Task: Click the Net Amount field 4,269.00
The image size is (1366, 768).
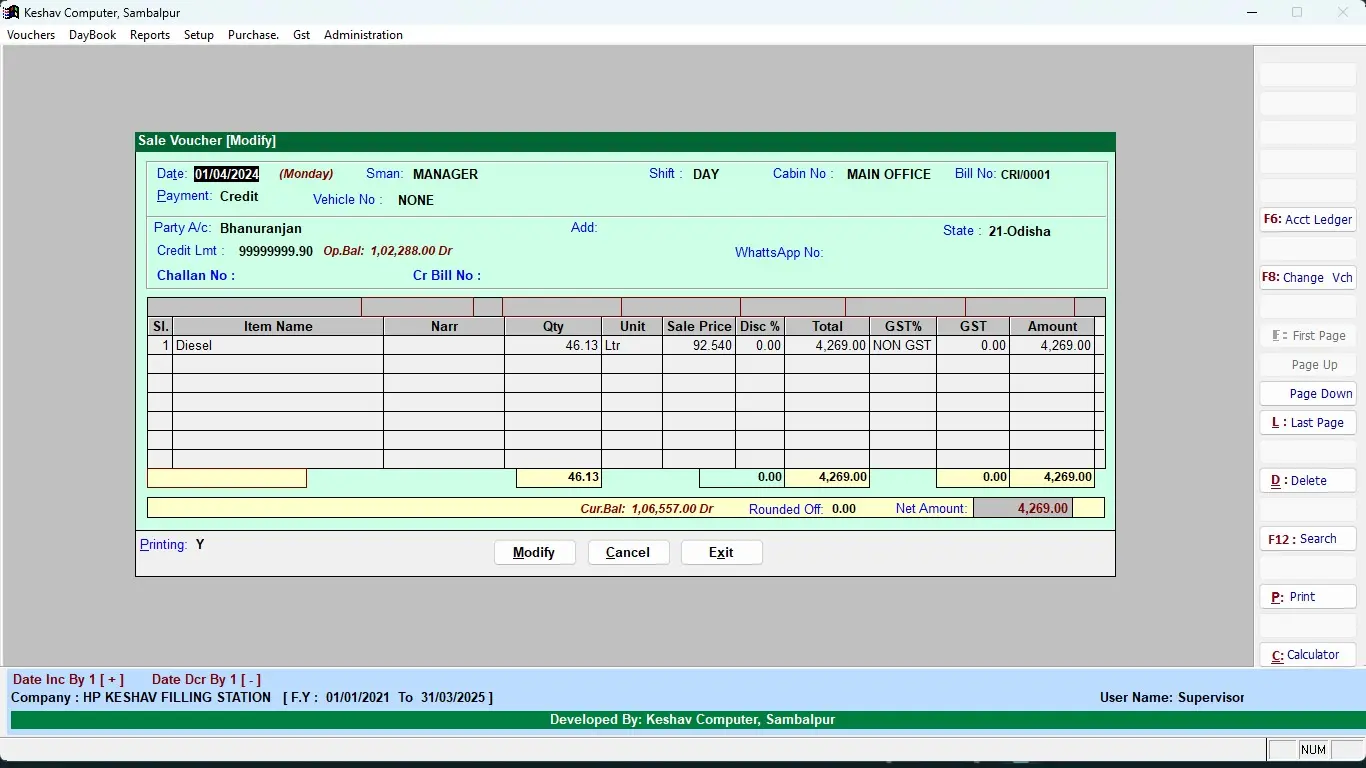Action: click(x=1023, y=508)
